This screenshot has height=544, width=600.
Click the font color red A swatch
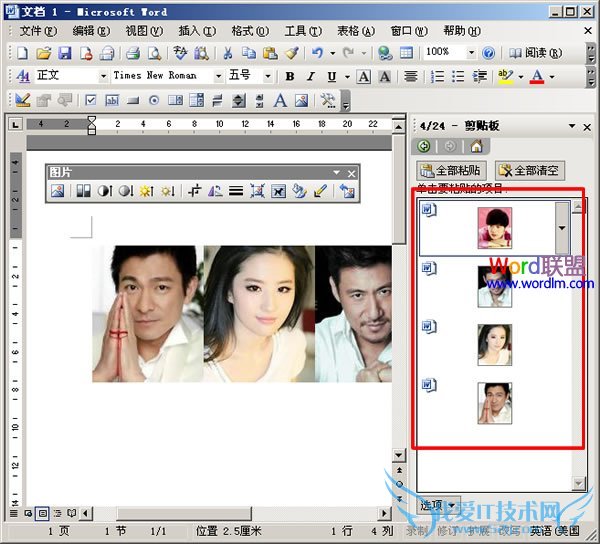pyautogui.click(x=537, y=76)
